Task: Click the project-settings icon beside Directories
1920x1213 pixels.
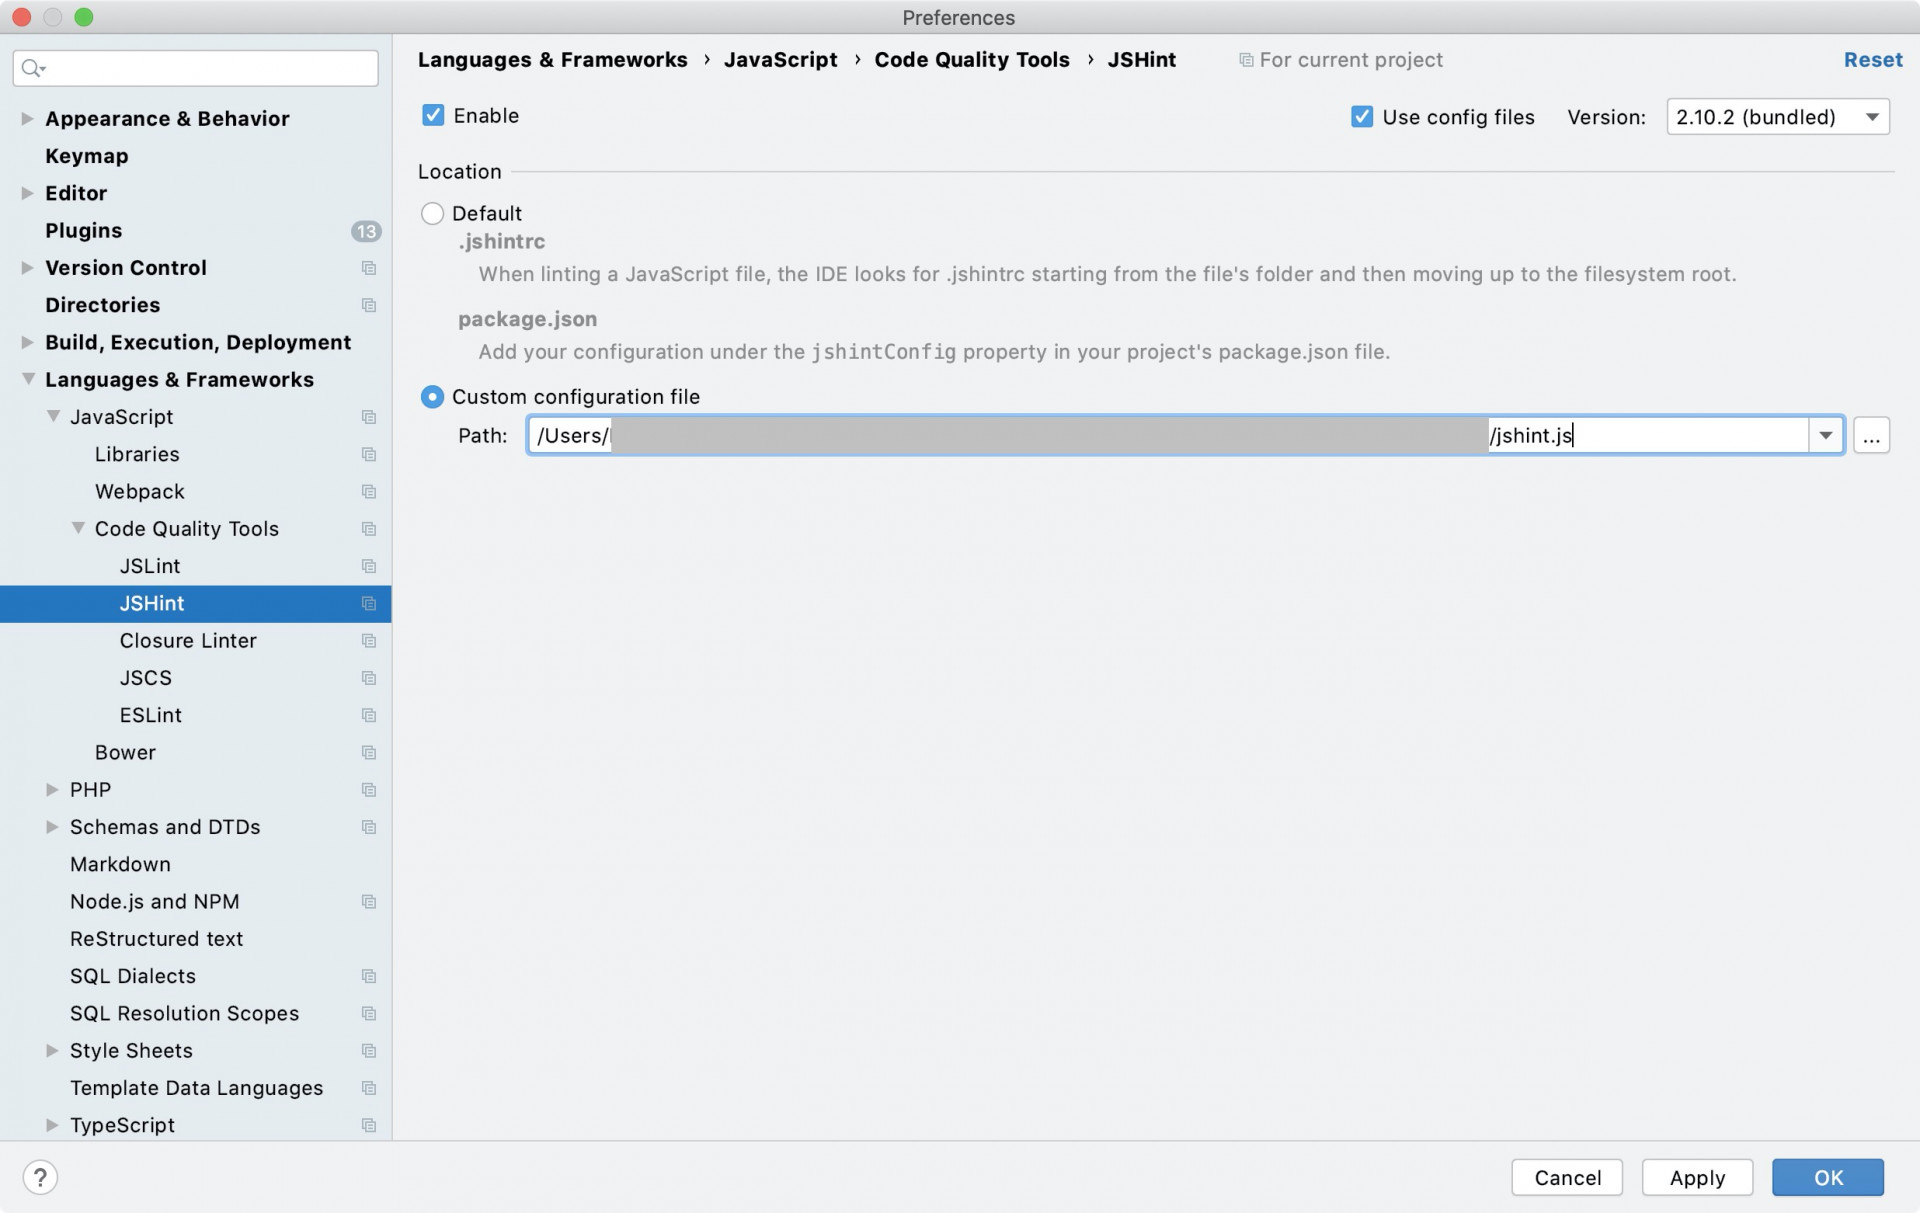Action: [x=367, y=305]
